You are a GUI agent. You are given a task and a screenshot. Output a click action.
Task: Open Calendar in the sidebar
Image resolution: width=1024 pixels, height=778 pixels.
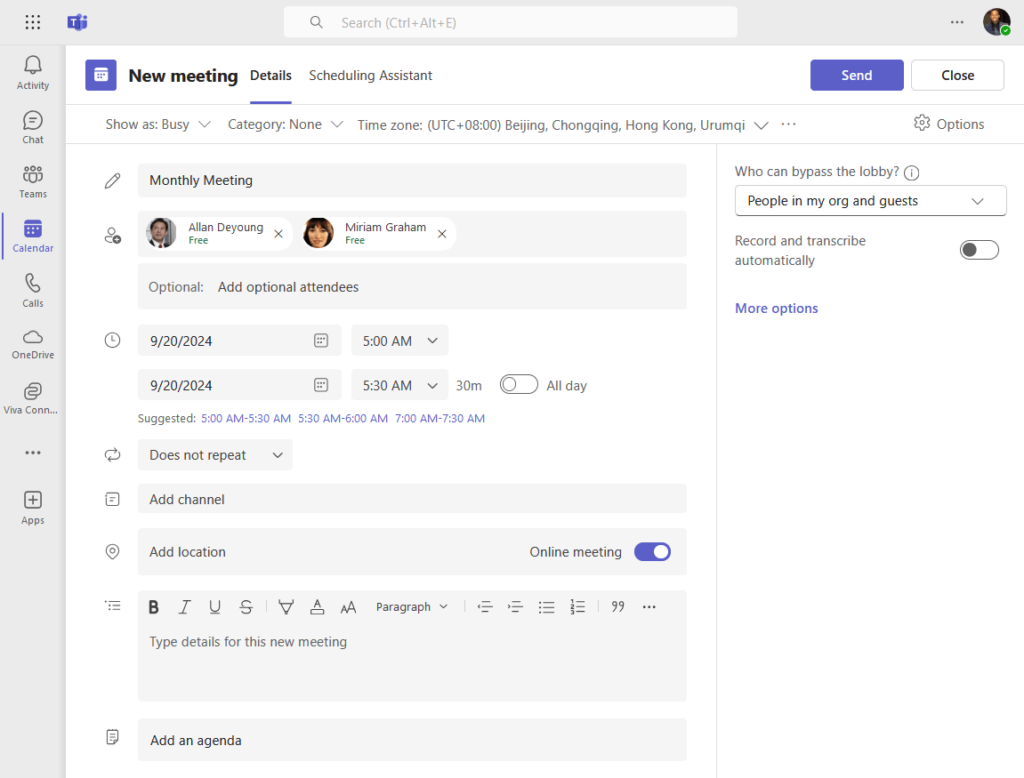[x=33, y=236]
